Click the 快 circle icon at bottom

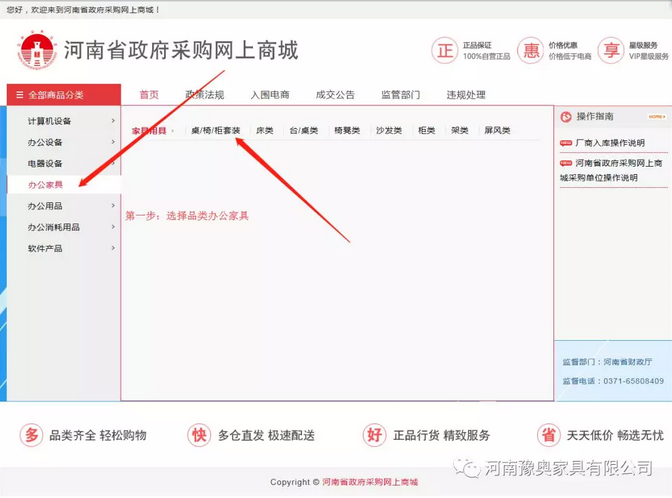coord(199,435)
